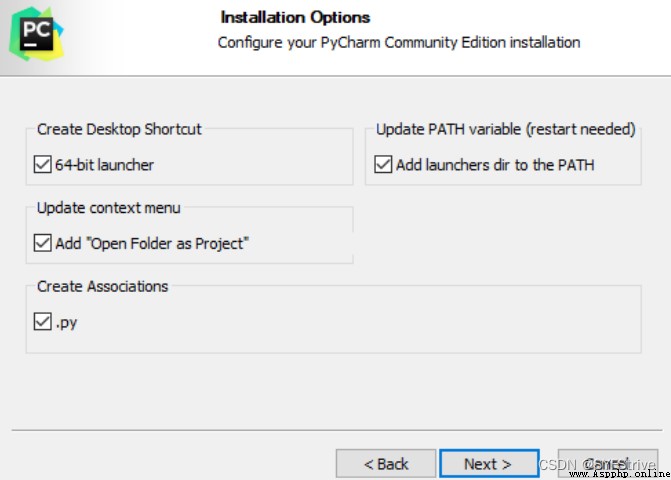Click the "Create Desktop Shortcut" group title
The image size is (671, 480).
[119, 129]
